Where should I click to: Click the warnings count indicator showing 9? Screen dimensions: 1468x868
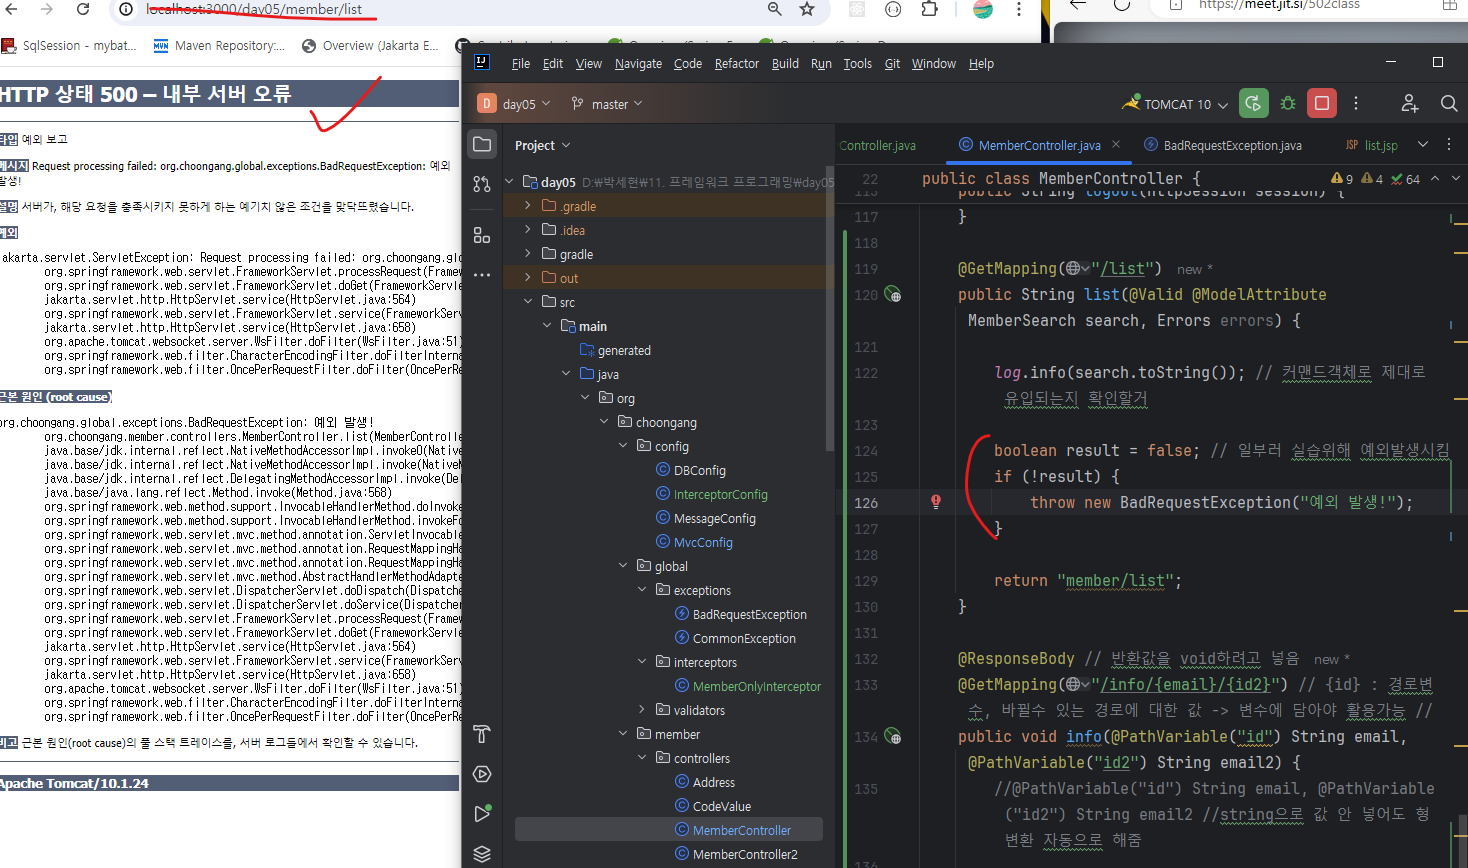[x=1342, y=179]
